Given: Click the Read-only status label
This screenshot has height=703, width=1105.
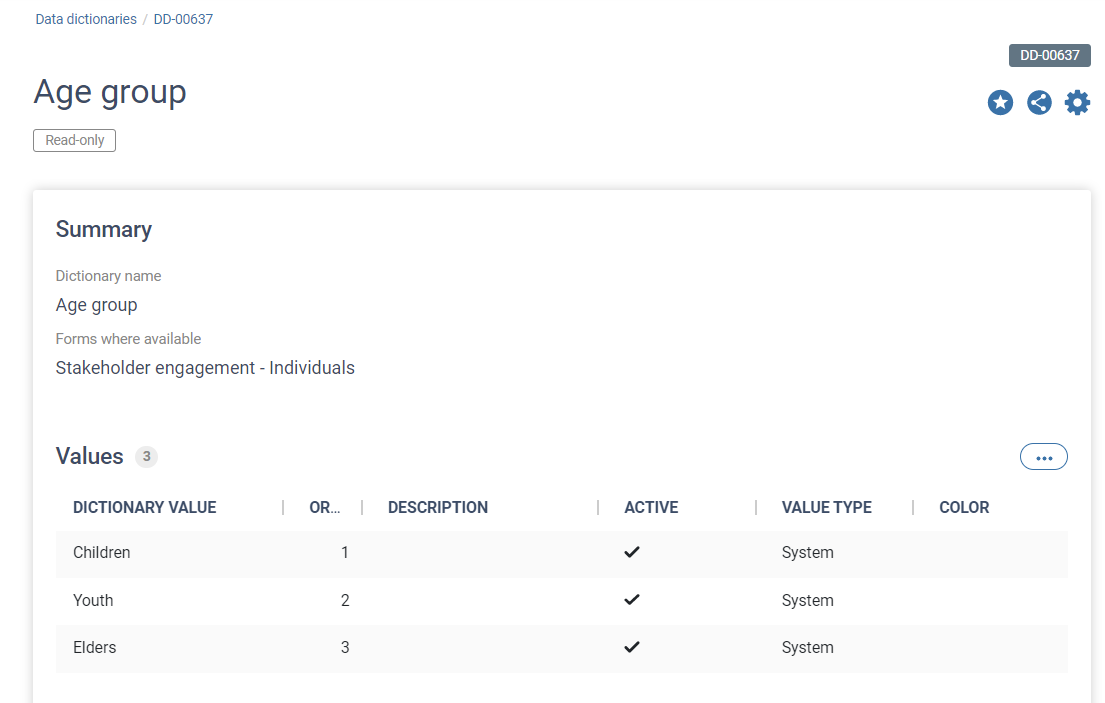Looking at the screenshot, I should (x=74, y=140).
